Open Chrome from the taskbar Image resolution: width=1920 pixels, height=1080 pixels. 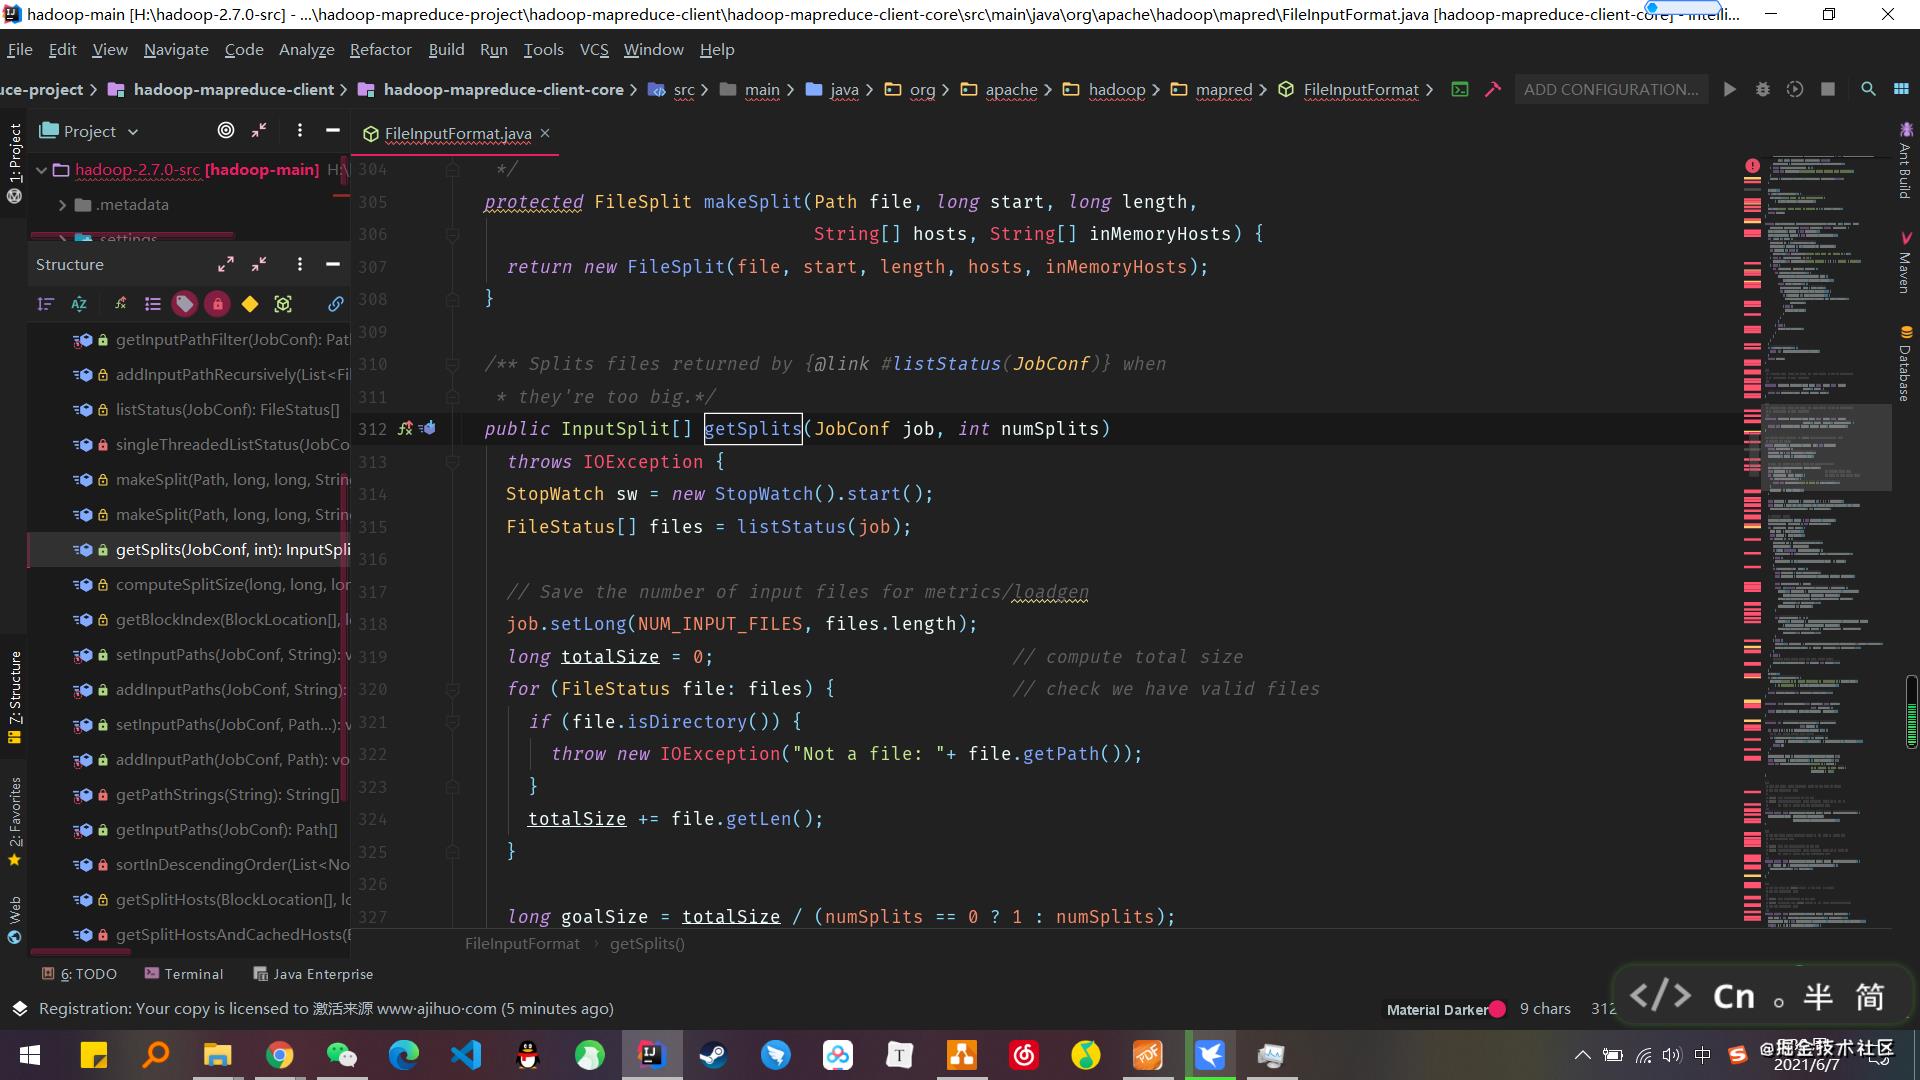point(280,1055)
